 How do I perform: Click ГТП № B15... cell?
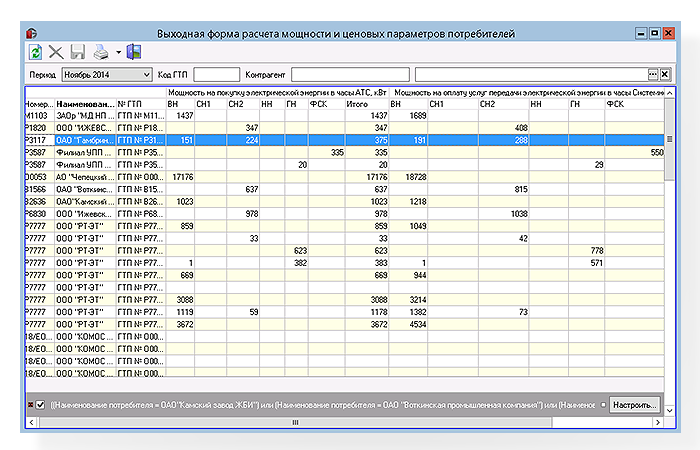141,189
